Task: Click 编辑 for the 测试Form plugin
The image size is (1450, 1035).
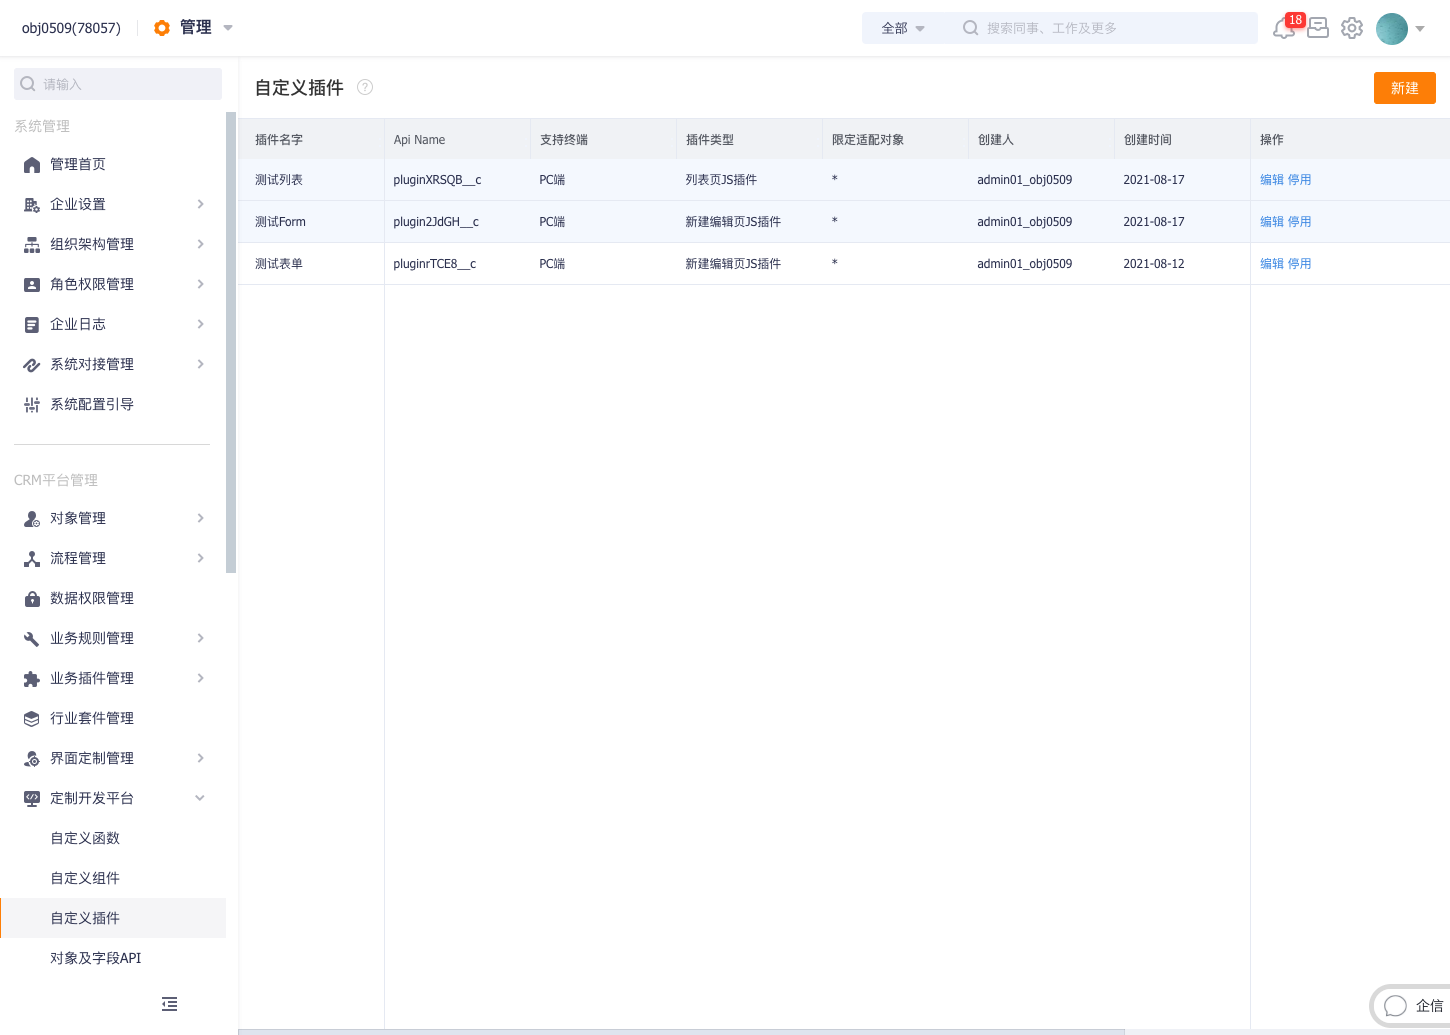Action: pos(1272,222)
